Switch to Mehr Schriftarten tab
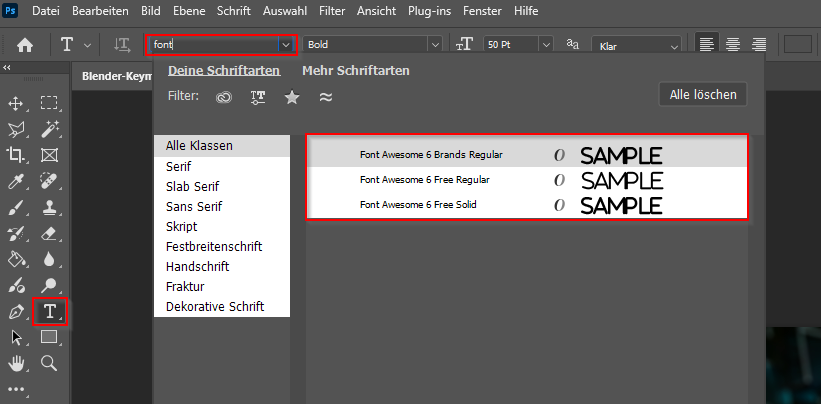821x404 pixels. pos(356,71)
